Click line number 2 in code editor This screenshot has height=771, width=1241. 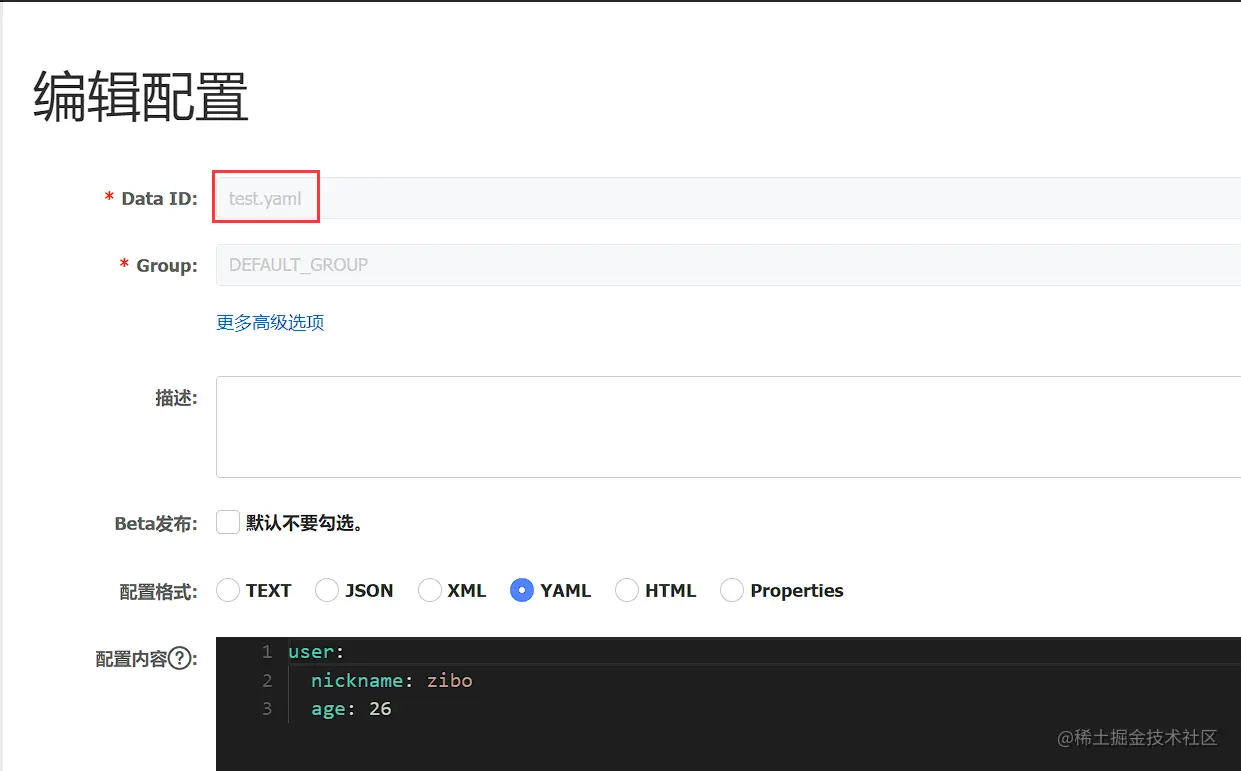[267, 680]
